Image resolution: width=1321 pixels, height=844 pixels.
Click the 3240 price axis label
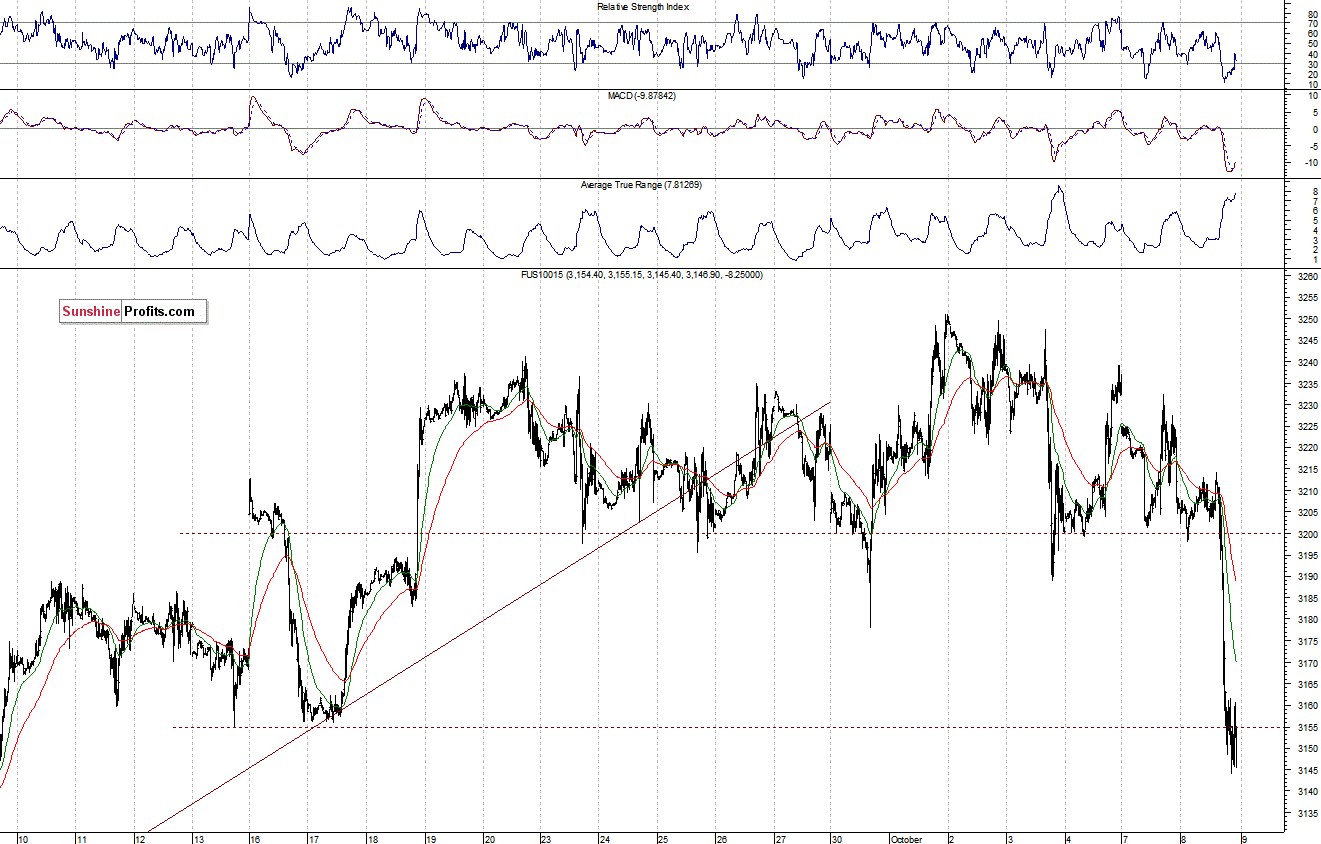(x=1306, y=363)
